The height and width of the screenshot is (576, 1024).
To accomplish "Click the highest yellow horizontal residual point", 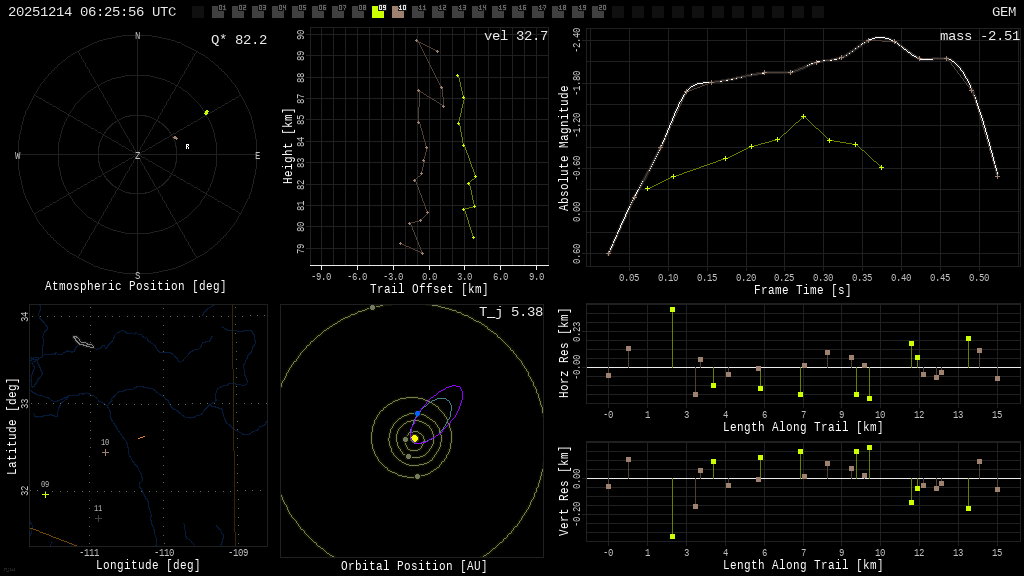I will pos(672,310).
